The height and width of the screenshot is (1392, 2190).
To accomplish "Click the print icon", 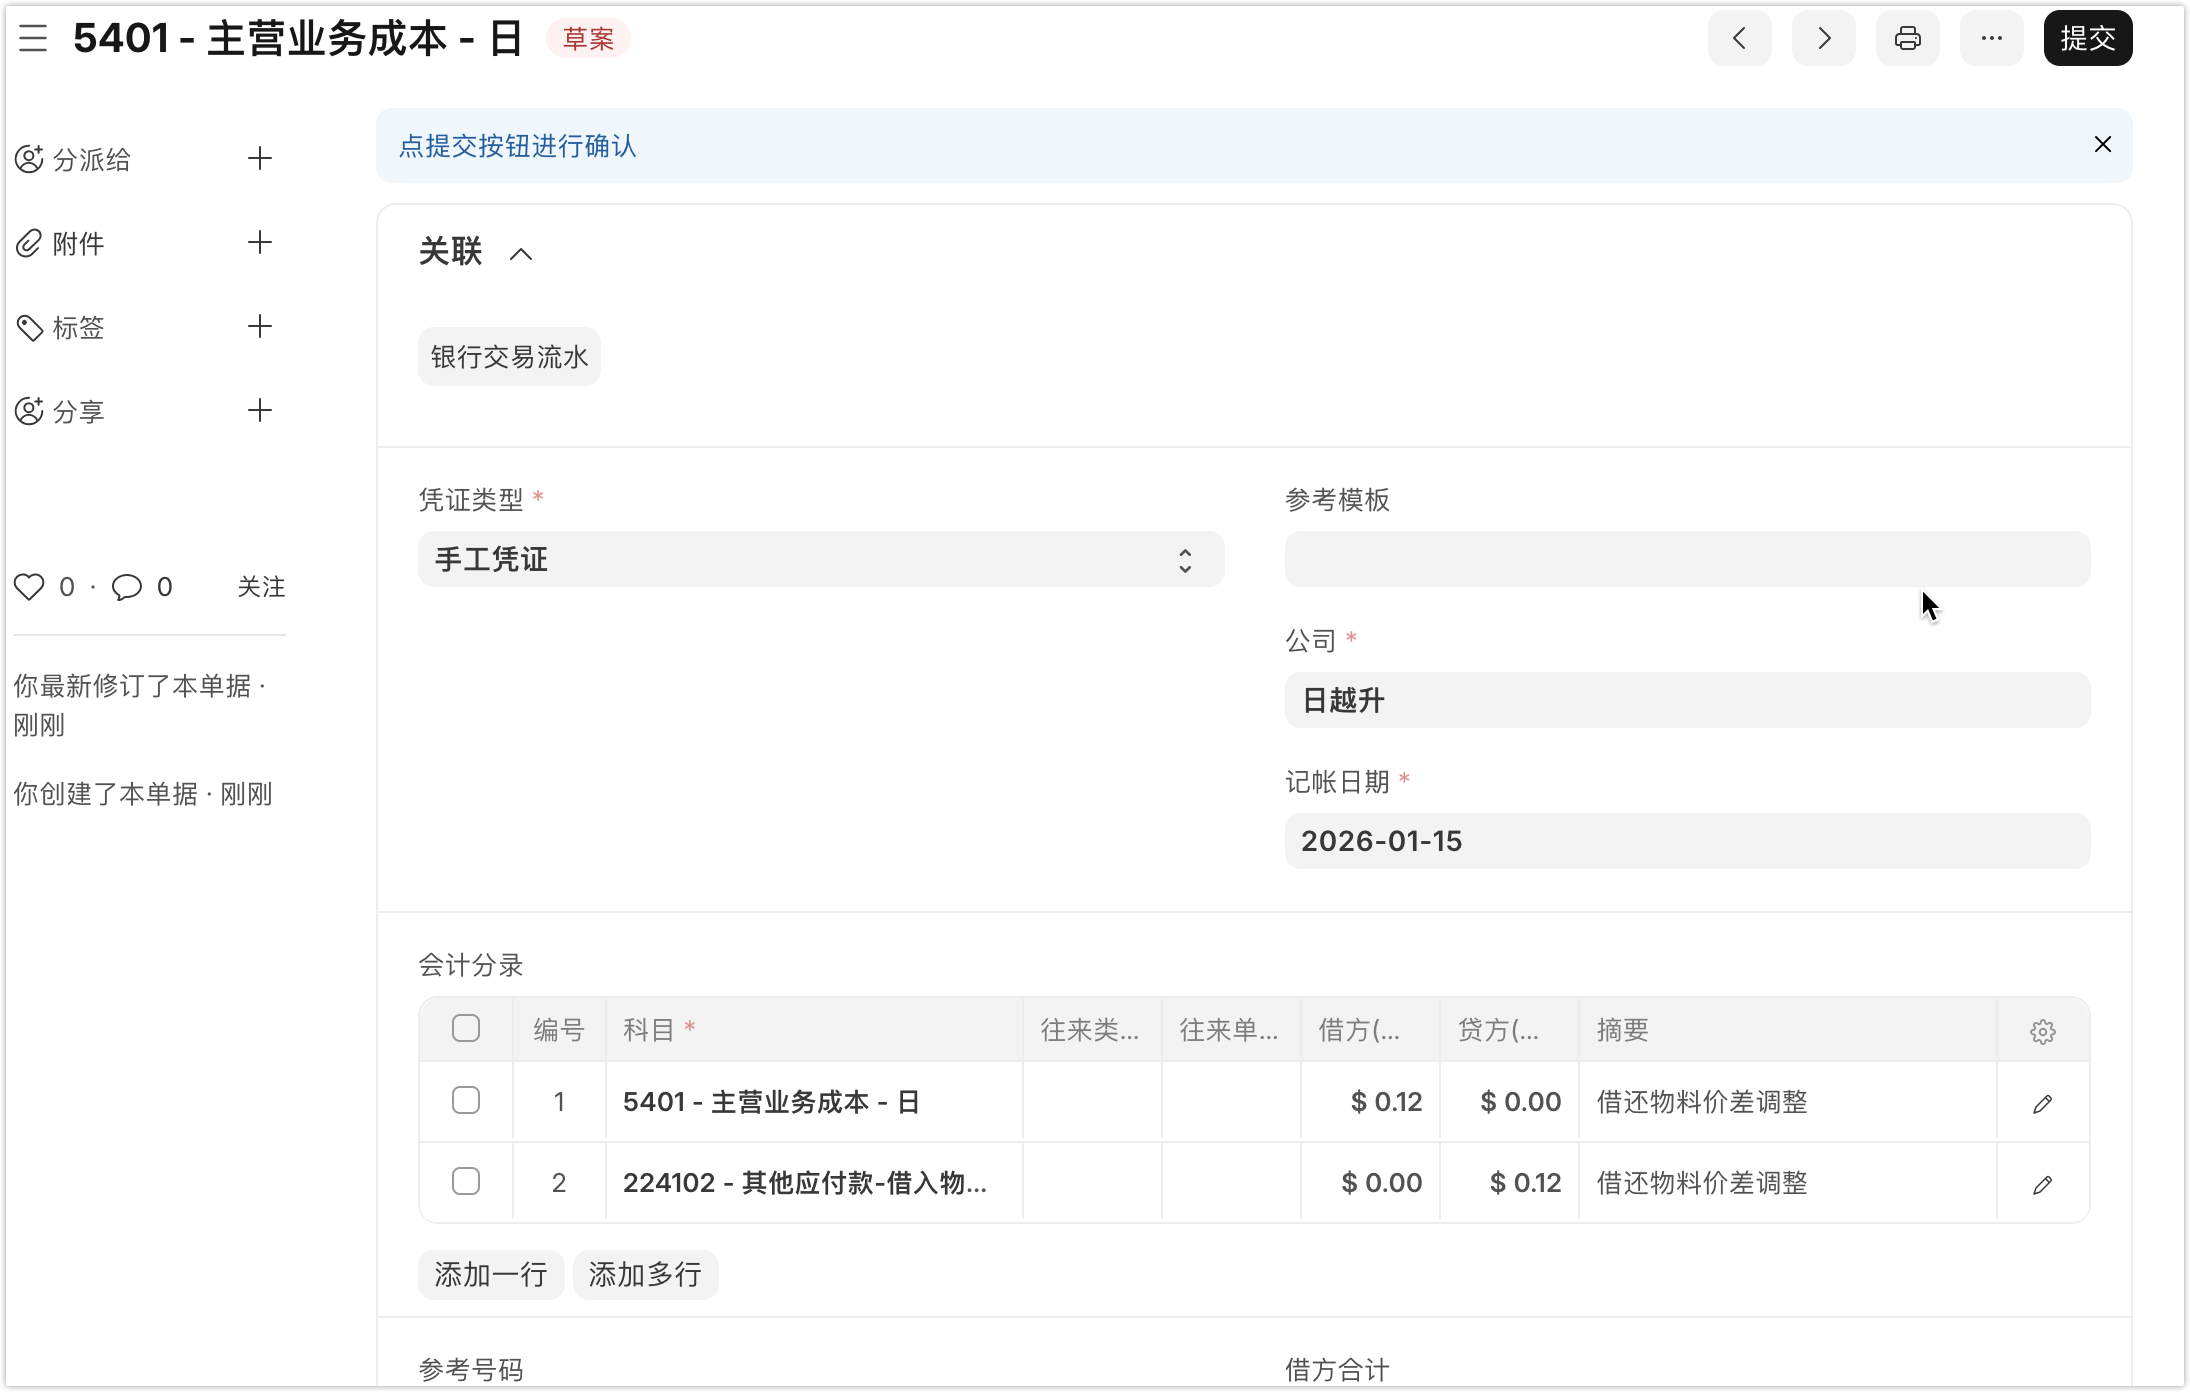I will [1907, 39].
